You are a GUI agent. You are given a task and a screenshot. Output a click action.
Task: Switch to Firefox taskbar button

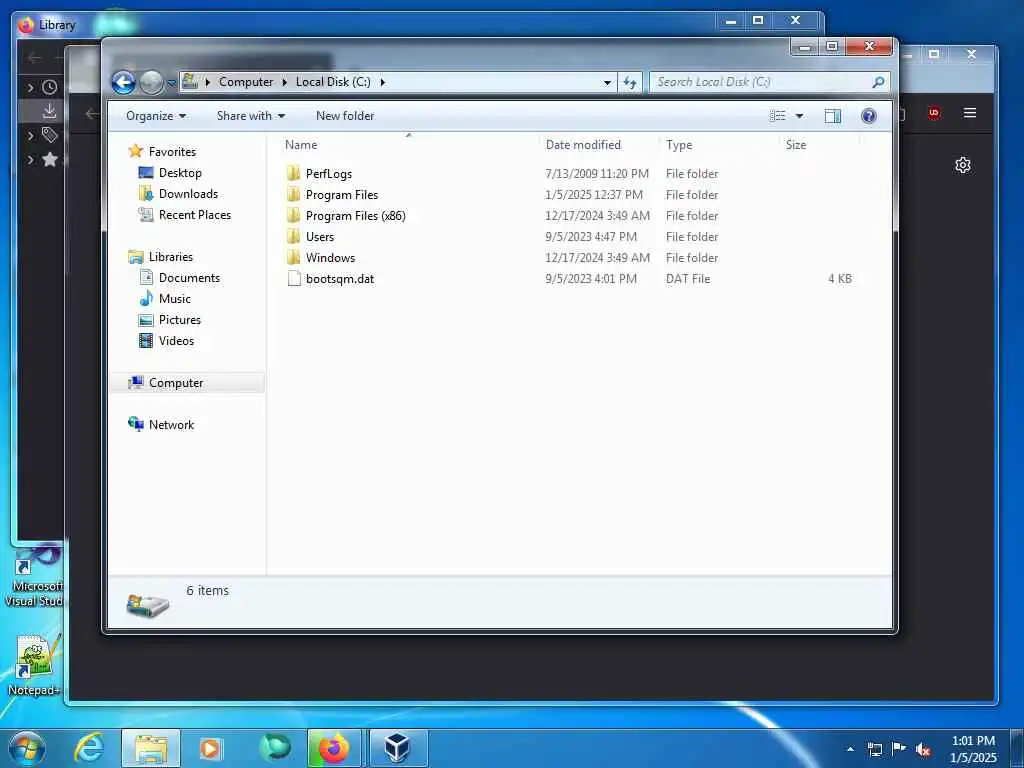[334, 748]
